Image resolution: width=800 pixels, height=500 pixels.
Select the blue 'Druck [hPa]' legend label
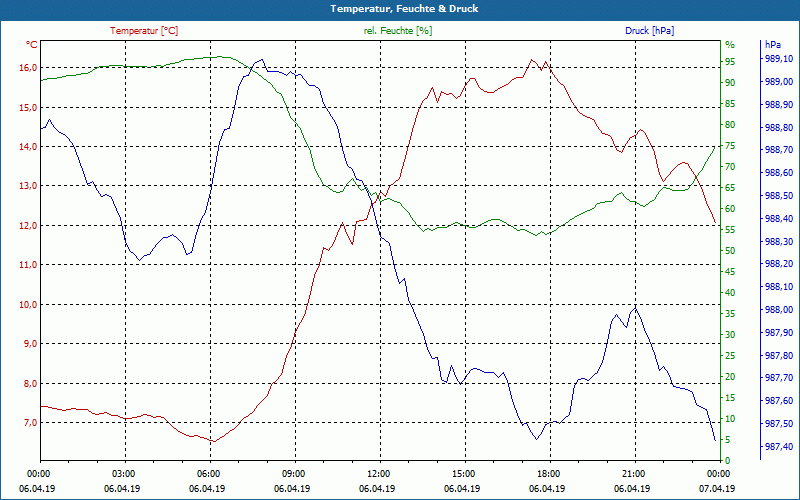[x=649, y=31]
